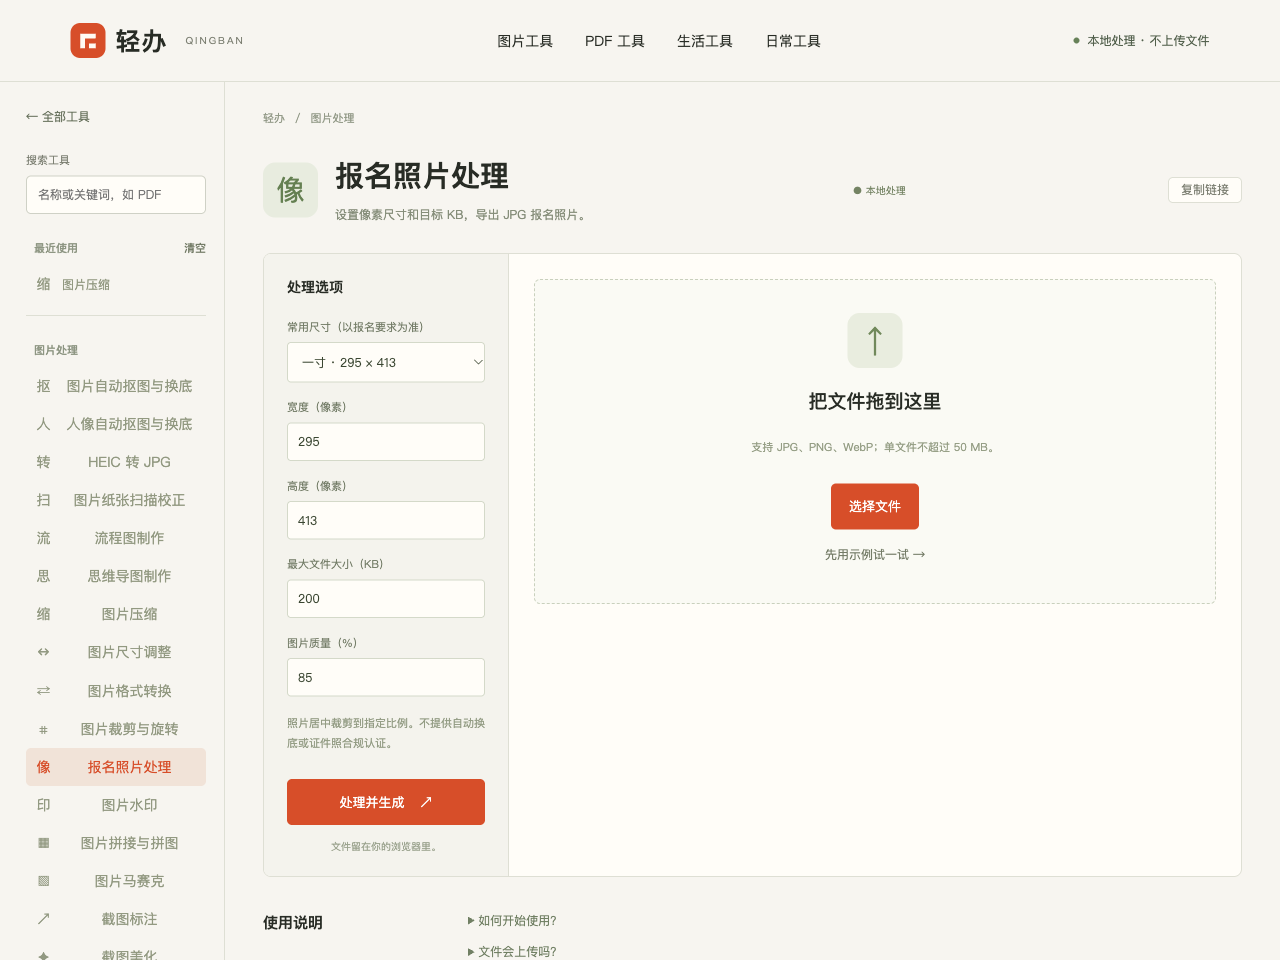Click 轻办 breadcrumb link
The width and height of the screenshot is (1280, 960).
(x=274, y=118)
